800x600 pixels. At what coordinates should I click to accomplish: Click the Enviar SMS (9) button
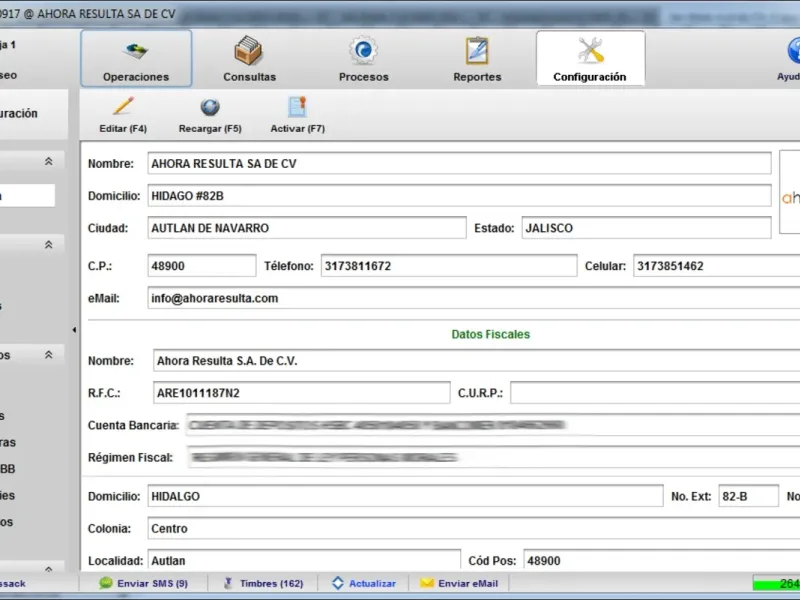tap(144, 583)
